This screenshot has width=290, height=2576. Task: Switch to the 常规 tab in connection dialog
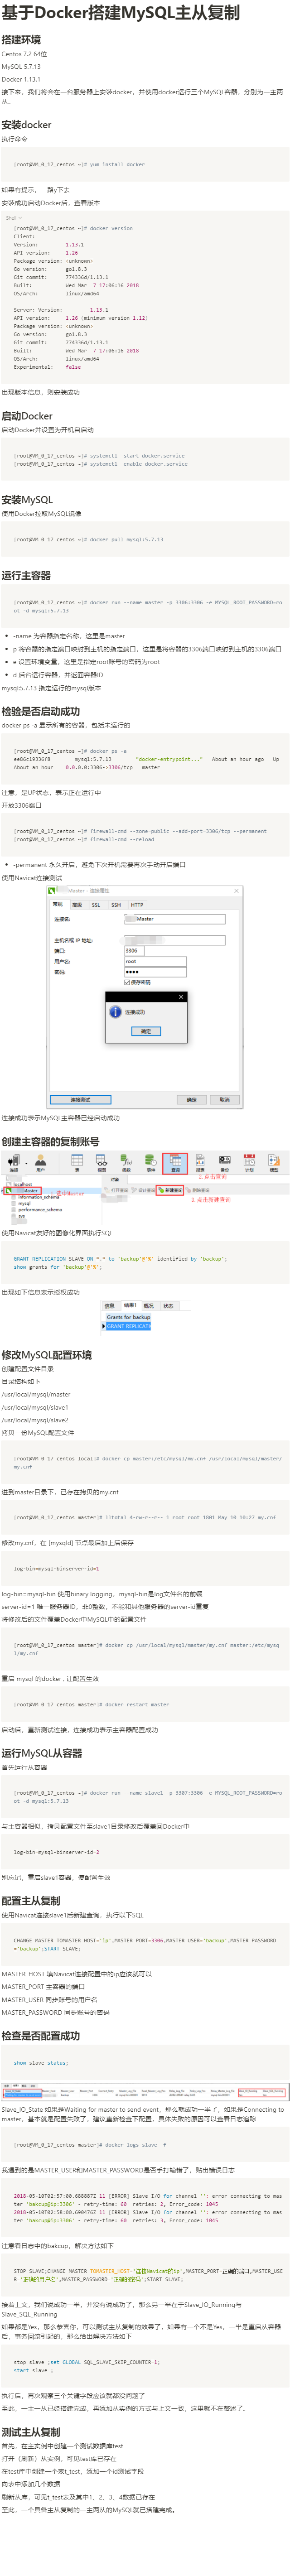pos(58,904)
